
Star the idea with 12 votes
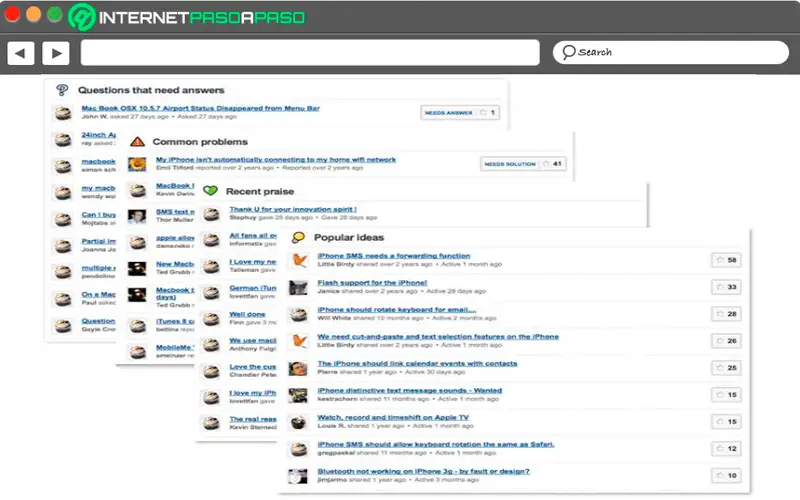click(720, 449)
